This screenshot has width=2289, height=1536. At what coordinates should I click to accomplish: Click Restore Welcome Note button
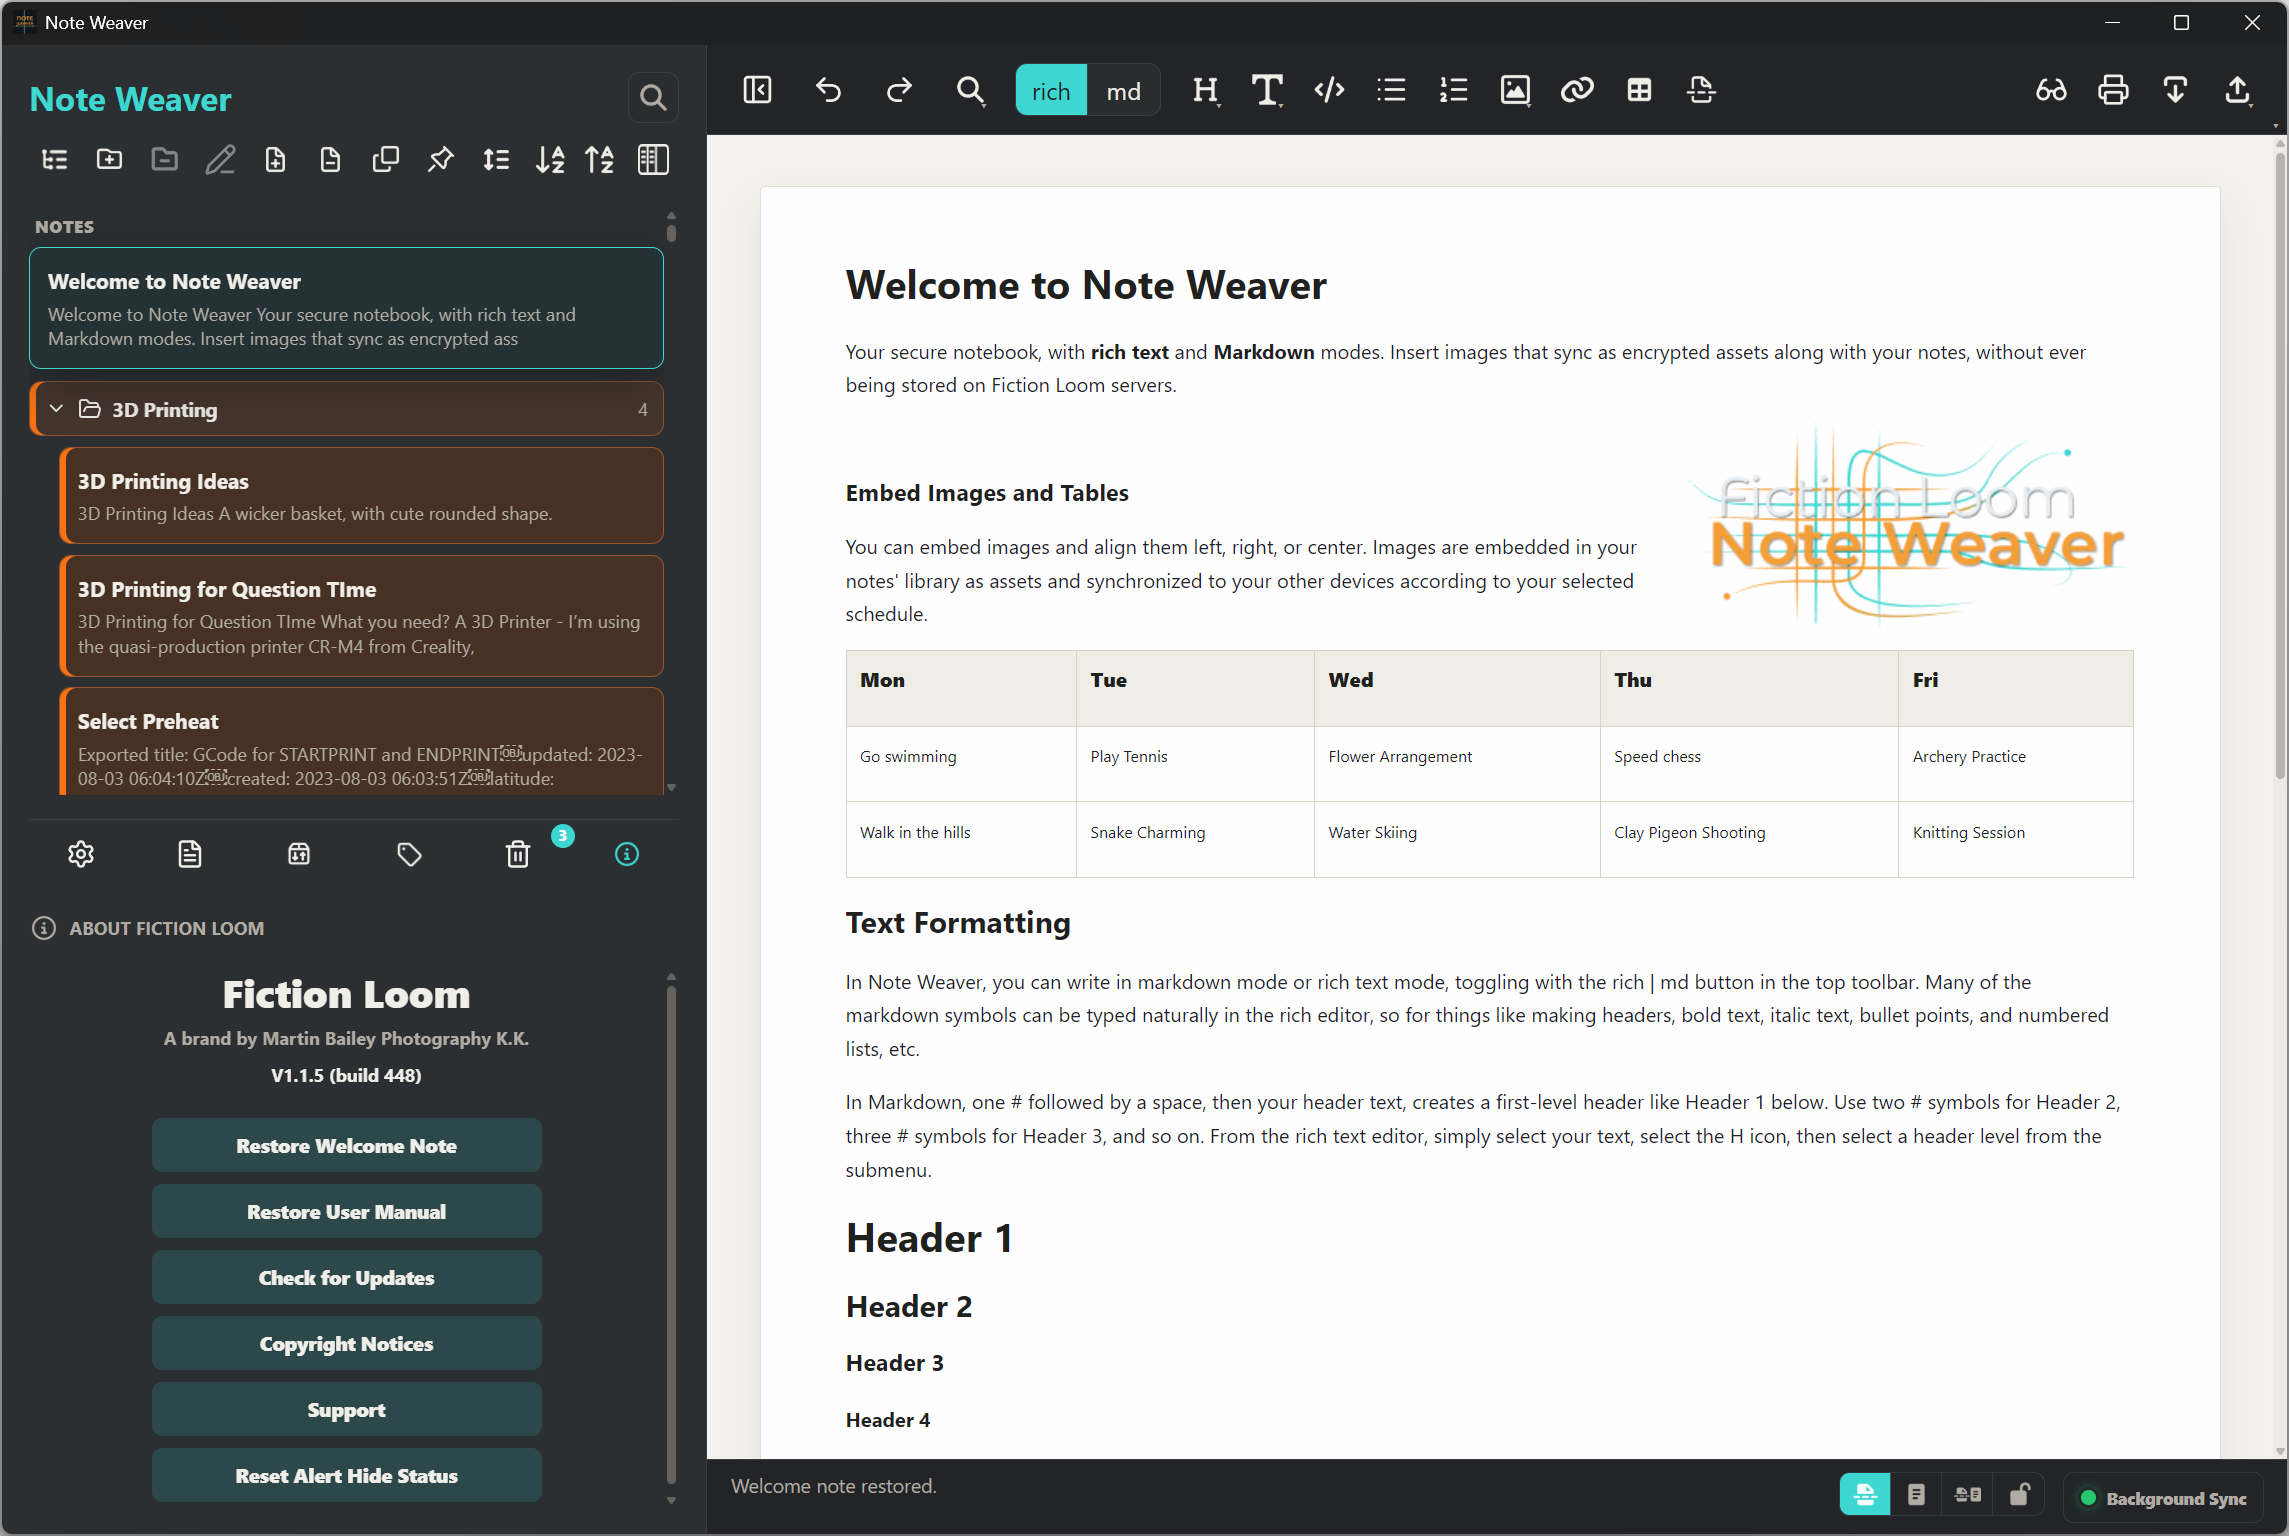tap(346, 1145)
